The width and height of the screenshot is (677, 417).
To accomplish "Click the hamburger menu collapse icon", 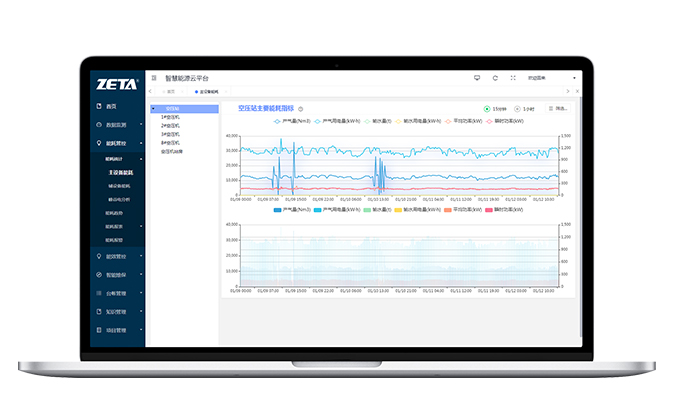I will (154, 78).
